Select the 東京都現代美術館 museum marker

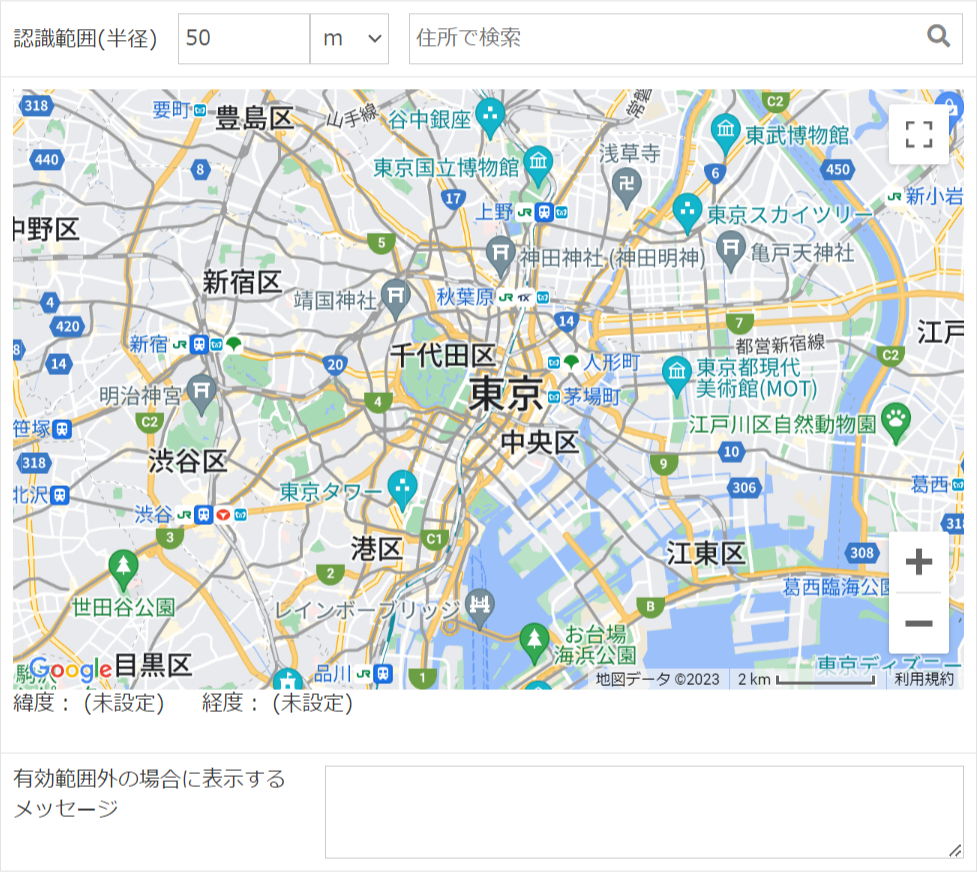(677, 376)
